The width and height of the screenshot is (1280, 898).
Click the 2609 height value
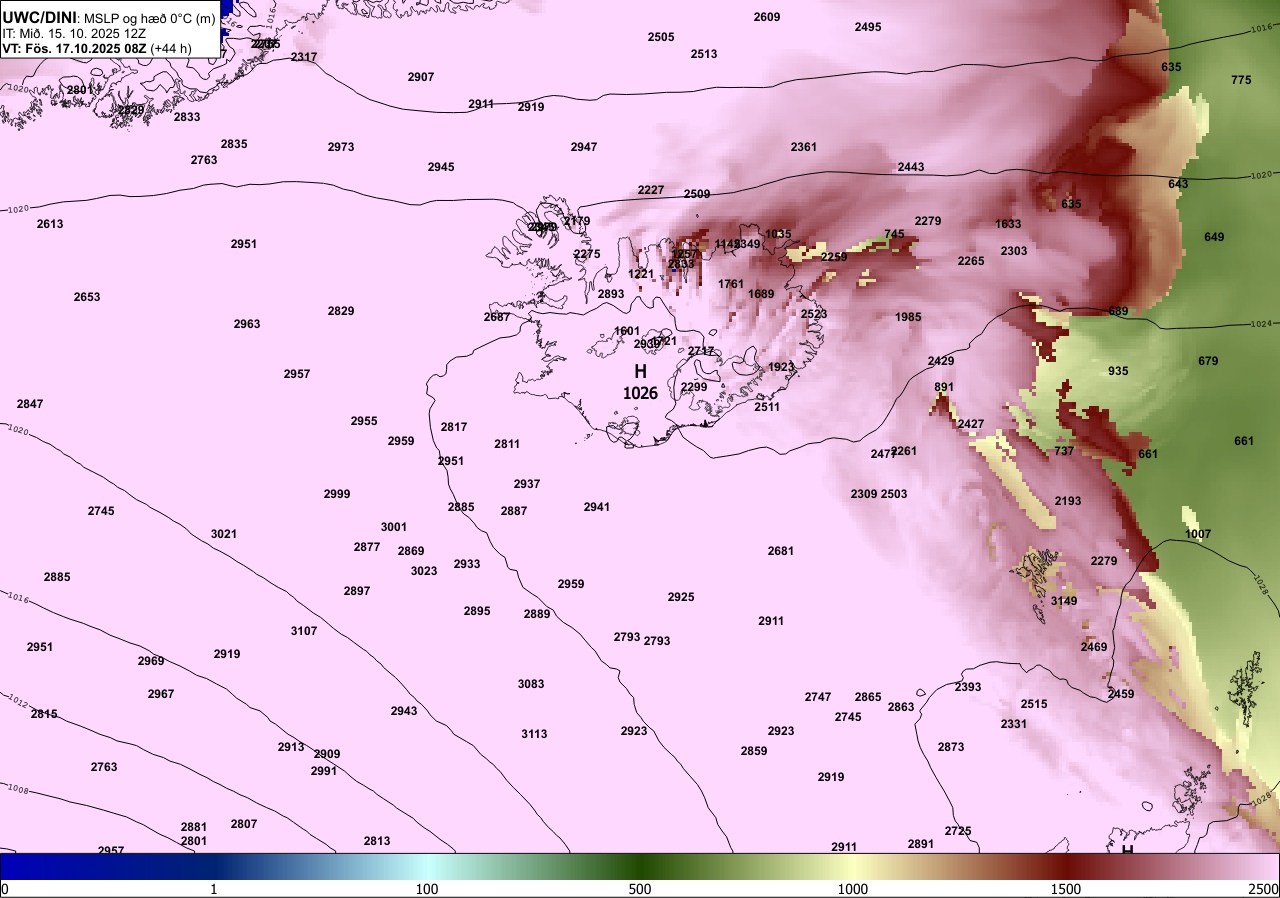[767, 17]
